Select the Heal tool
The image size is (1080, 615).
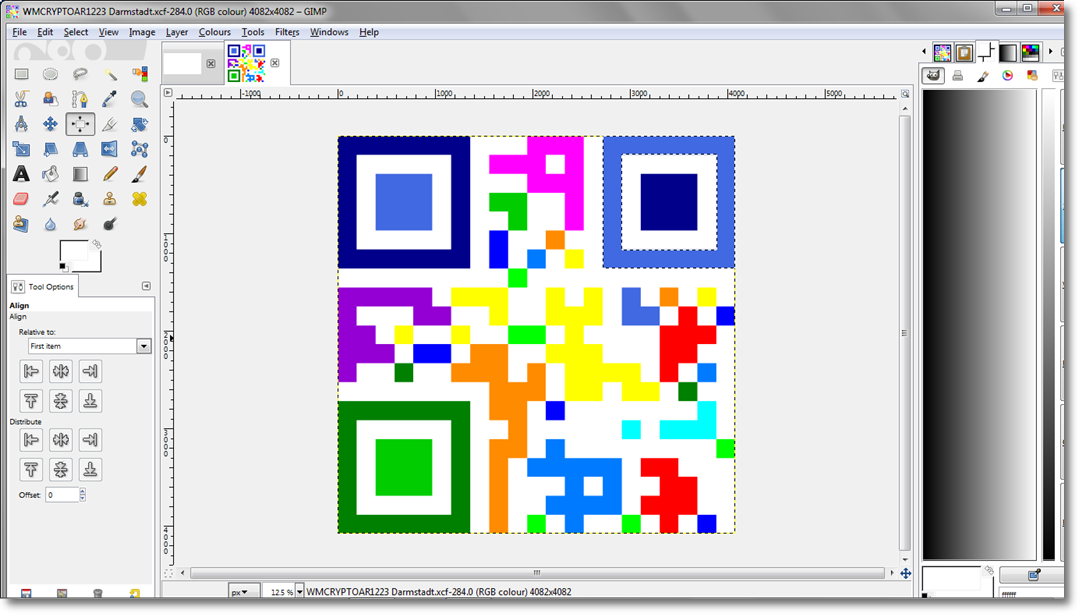pos(139,199)
